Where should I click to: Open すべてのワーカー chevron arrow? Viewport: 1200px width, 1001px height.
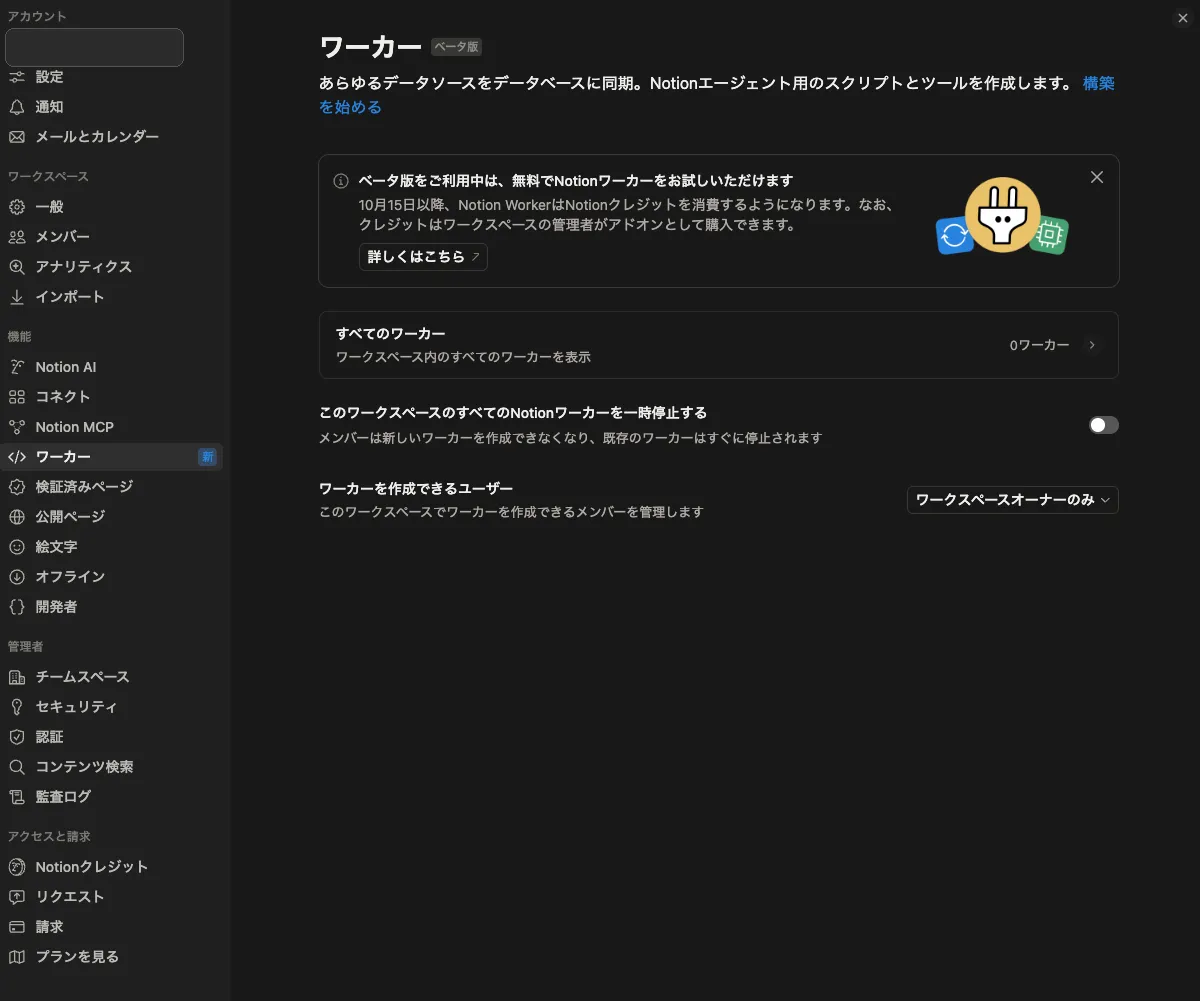1092,345
